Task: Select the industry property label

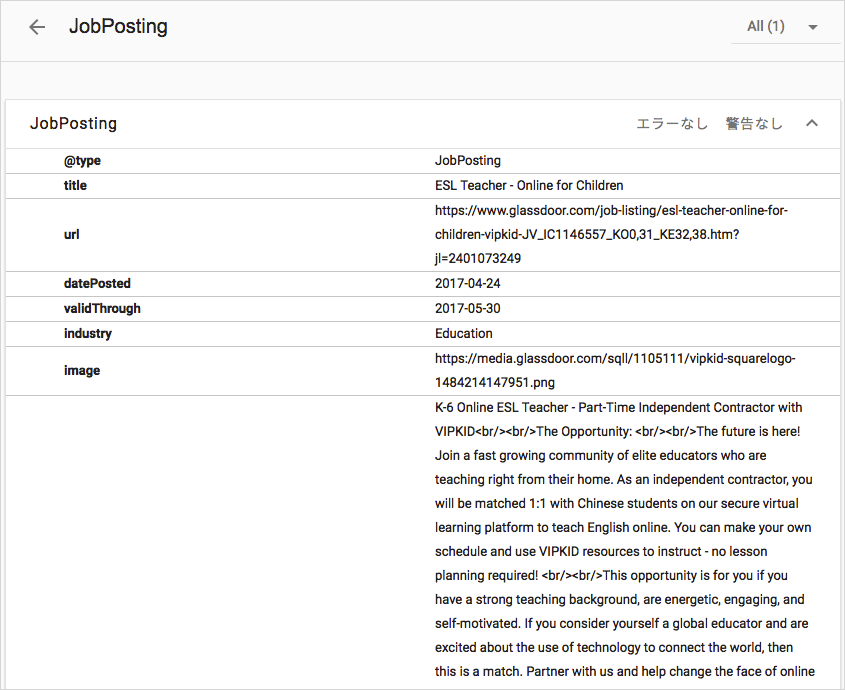Action: (x=88, y=334)
